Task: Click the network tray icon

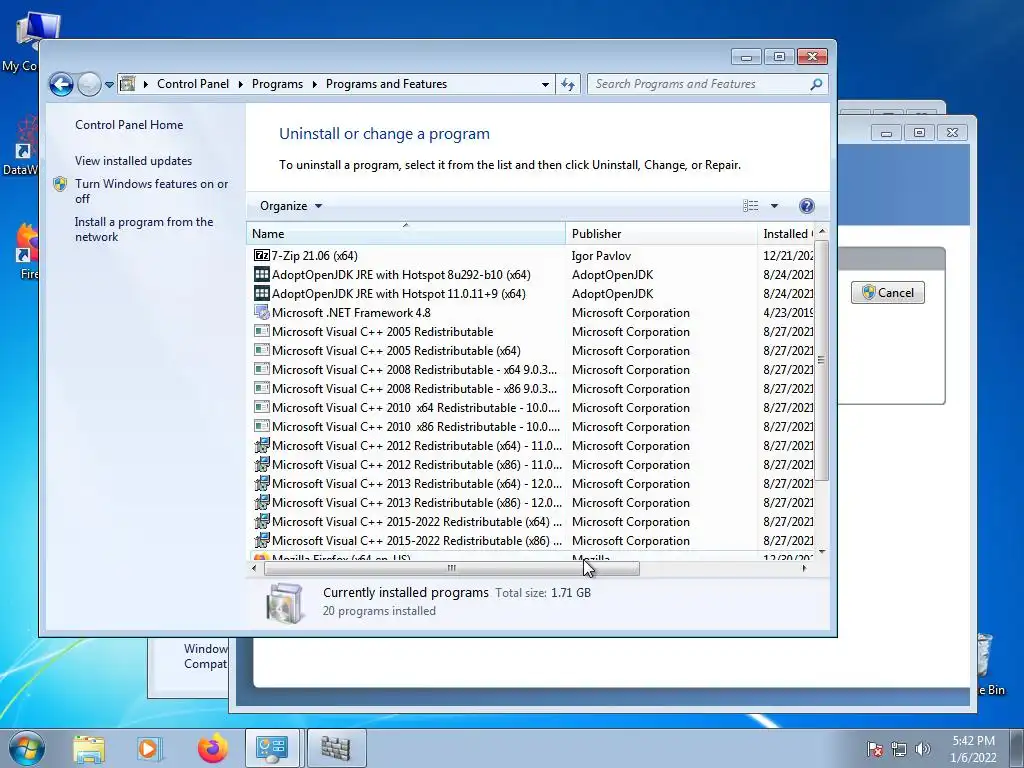Action: coord(899,750)
